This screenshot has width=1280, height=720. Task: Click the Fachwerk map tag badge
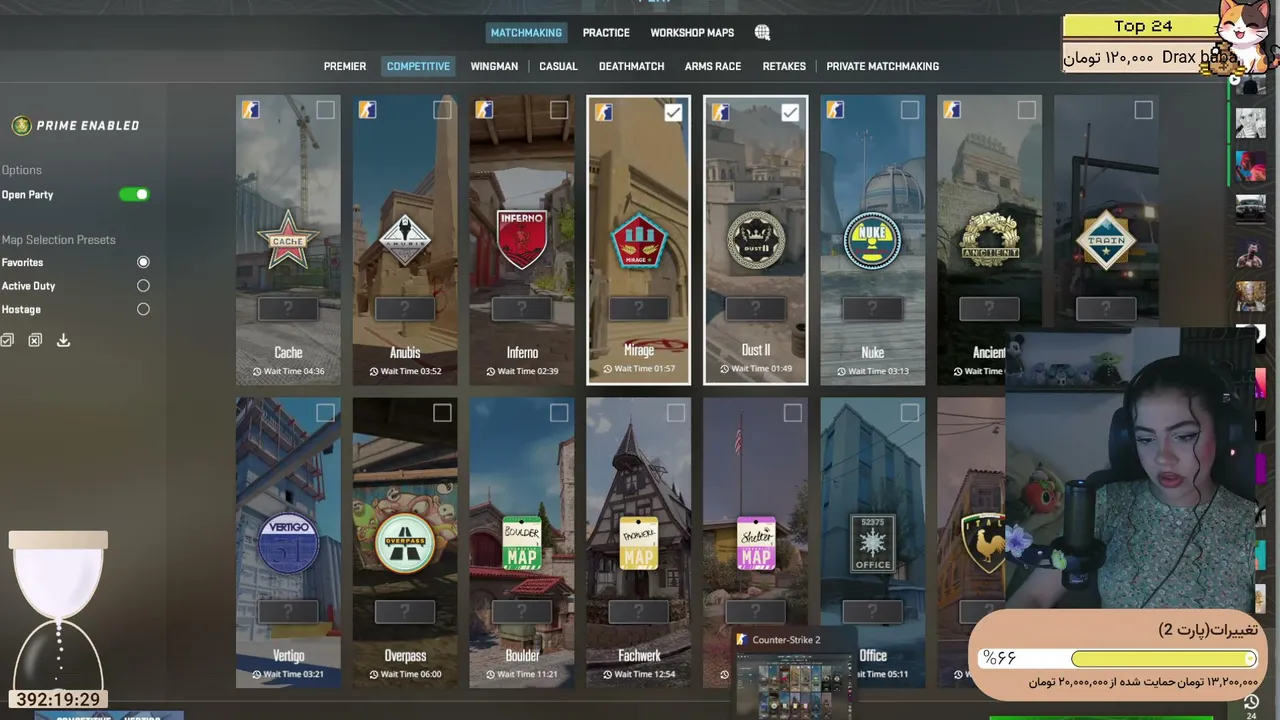(x=639, y=544)
